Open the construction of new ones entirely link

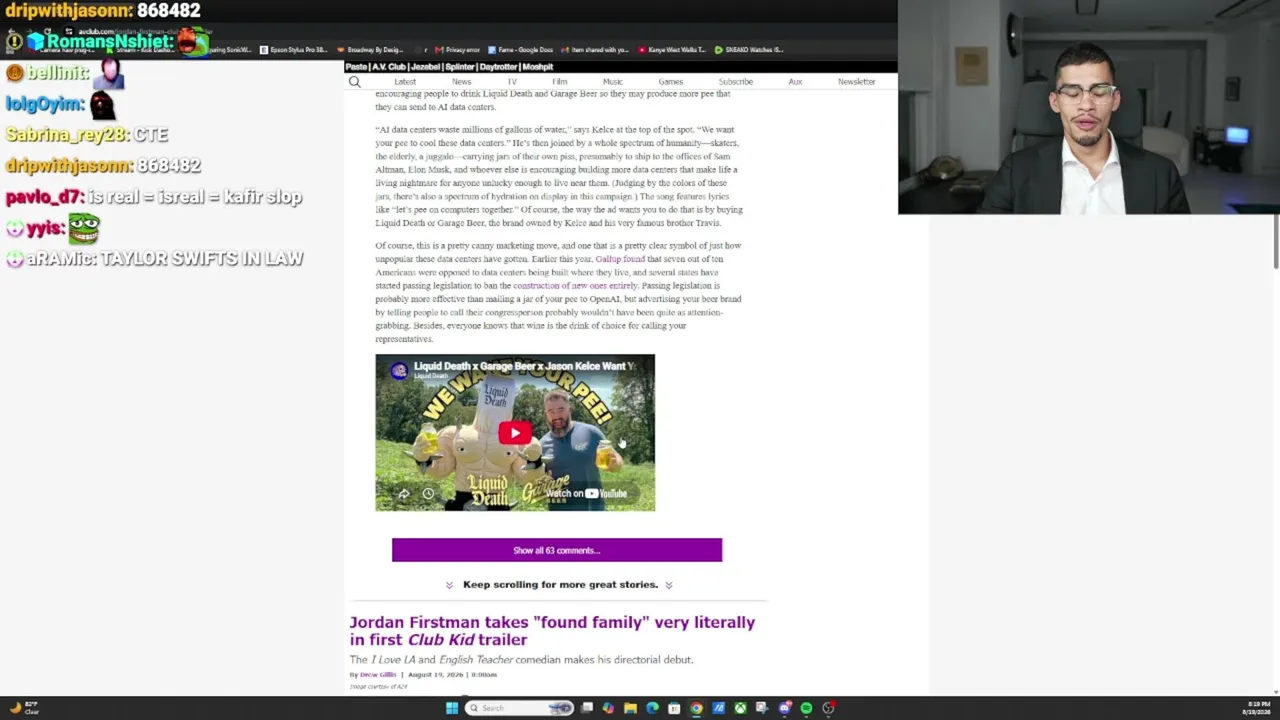(575, 286)
